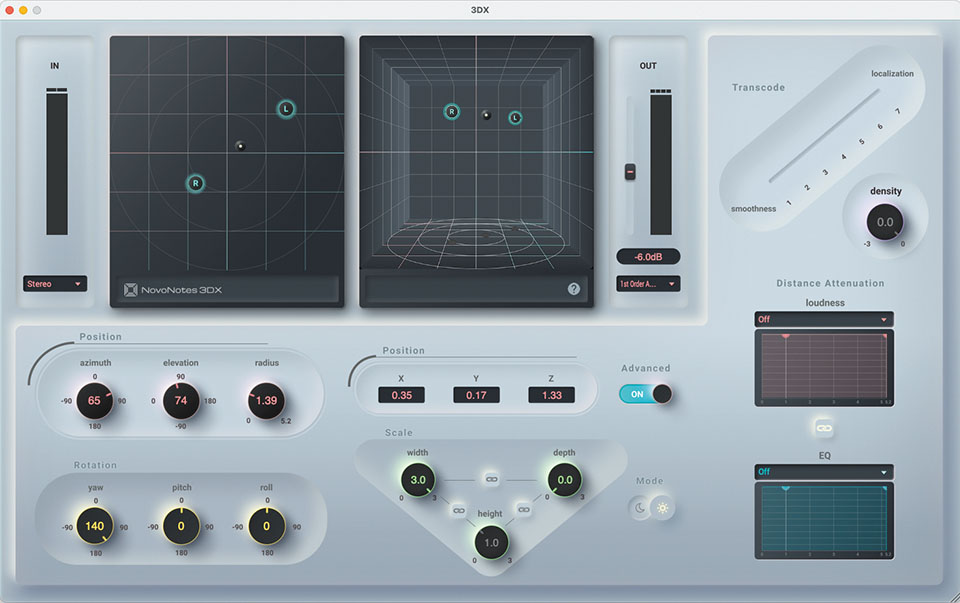This screenshot has height=603, width=960.
Task: Click the R source marker in top view
Action: point(195,183)
